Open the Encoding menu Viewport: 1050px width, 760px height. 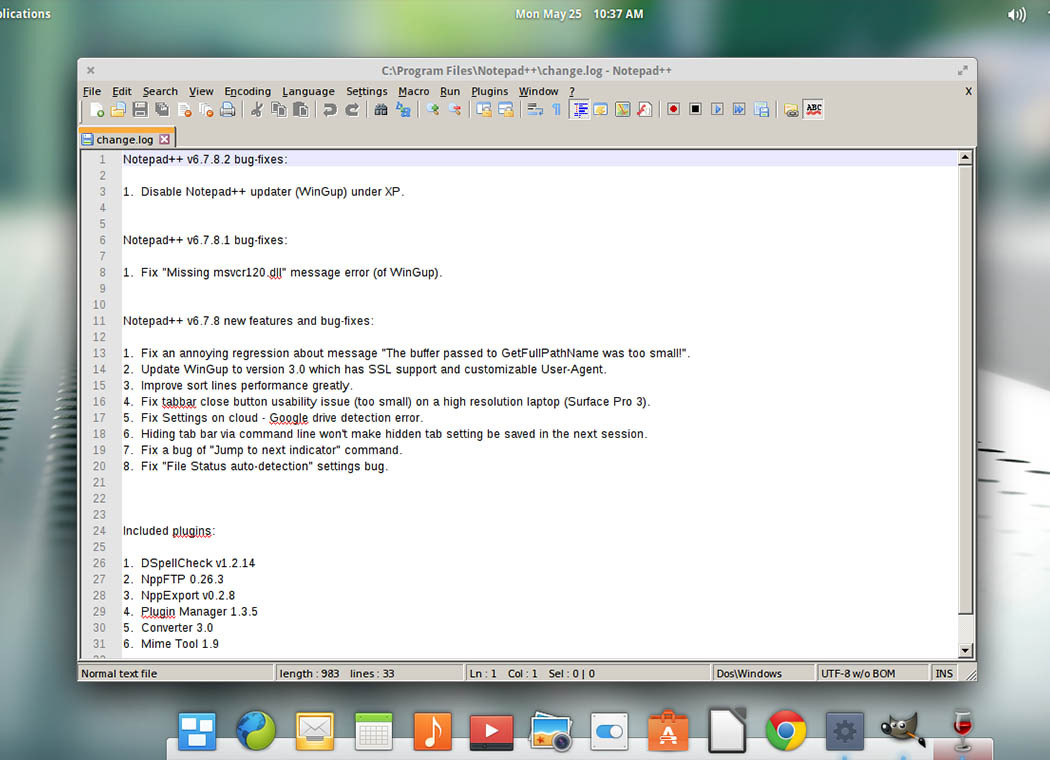point(247,91)
